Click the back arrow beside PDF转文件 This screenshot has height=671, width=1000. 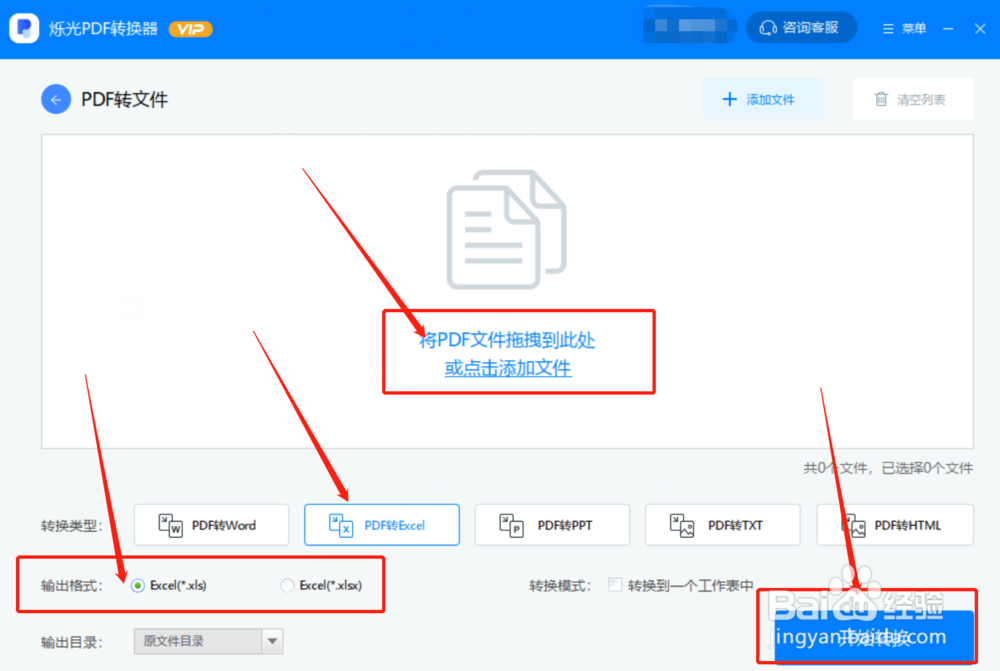56,99
